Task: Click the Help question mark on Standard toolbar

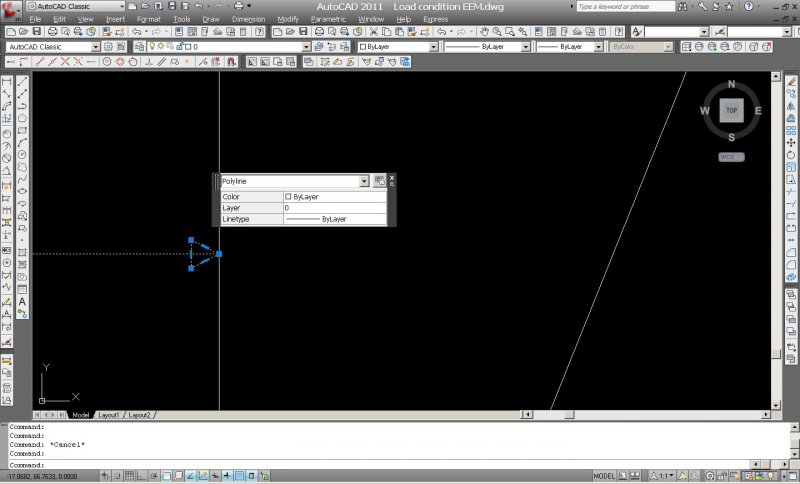Action: [x=619, y=32]
